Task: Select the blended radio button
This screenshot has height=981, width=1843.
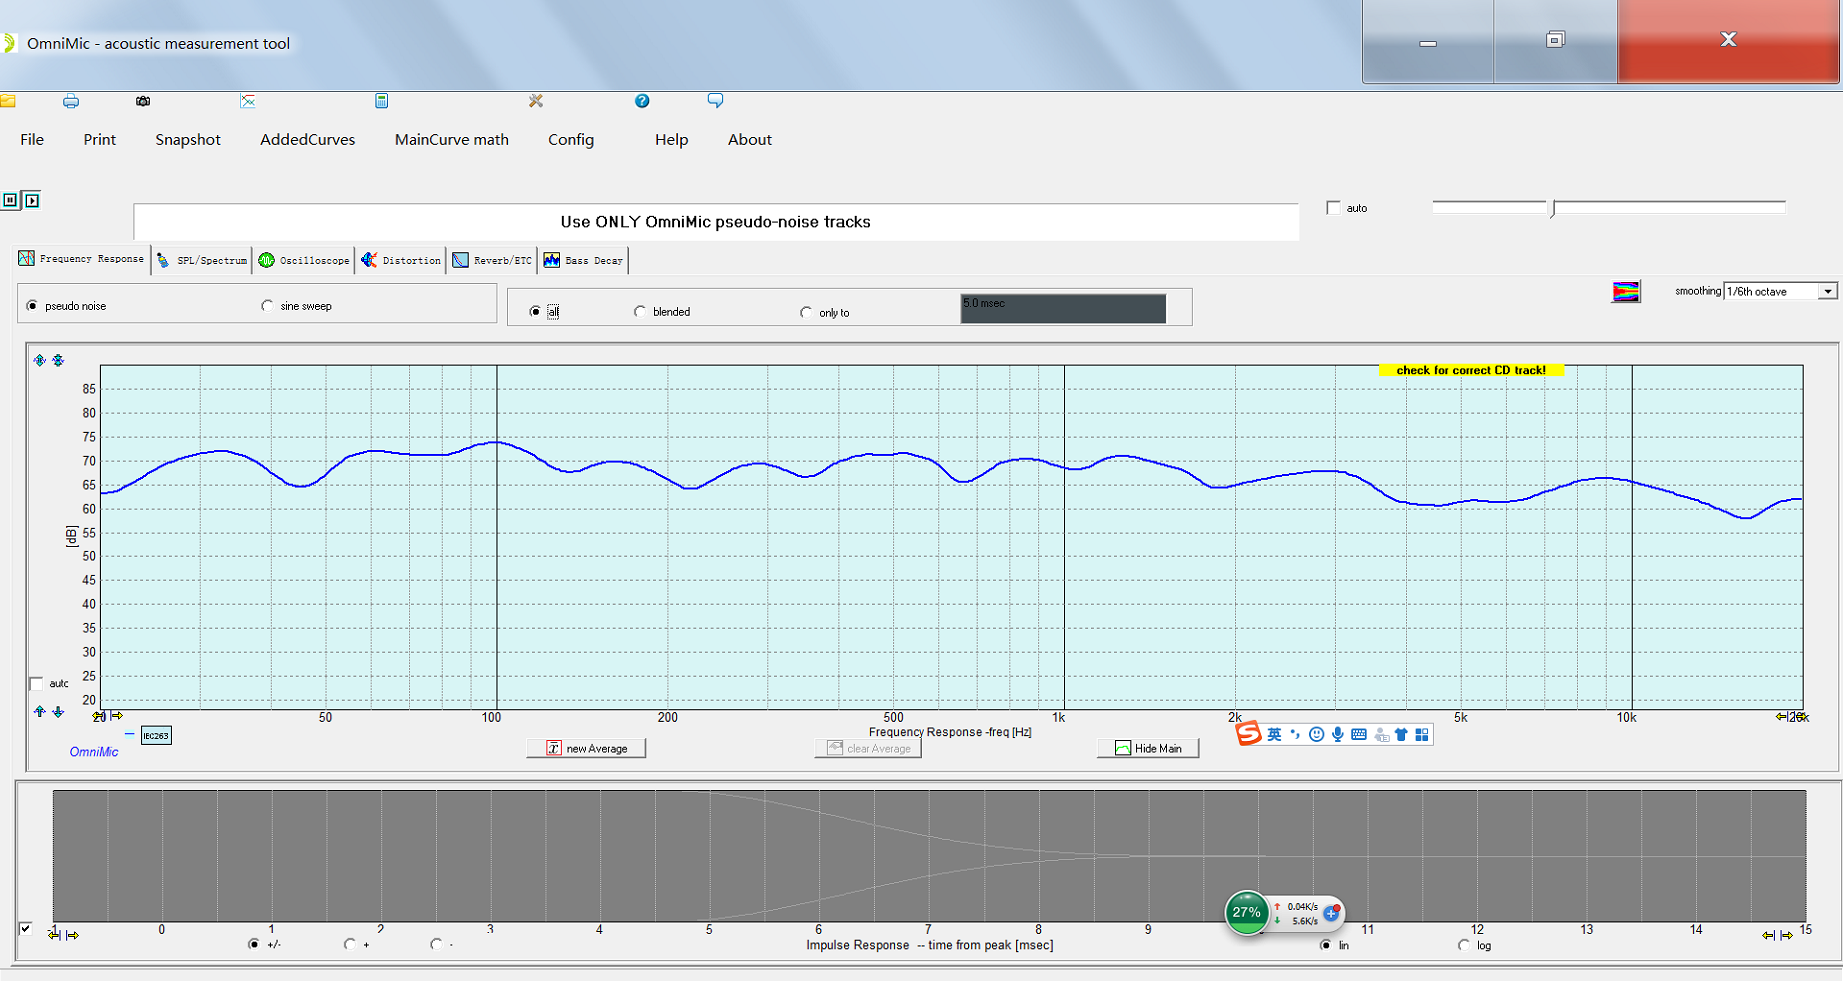Action: click(640, 312)
